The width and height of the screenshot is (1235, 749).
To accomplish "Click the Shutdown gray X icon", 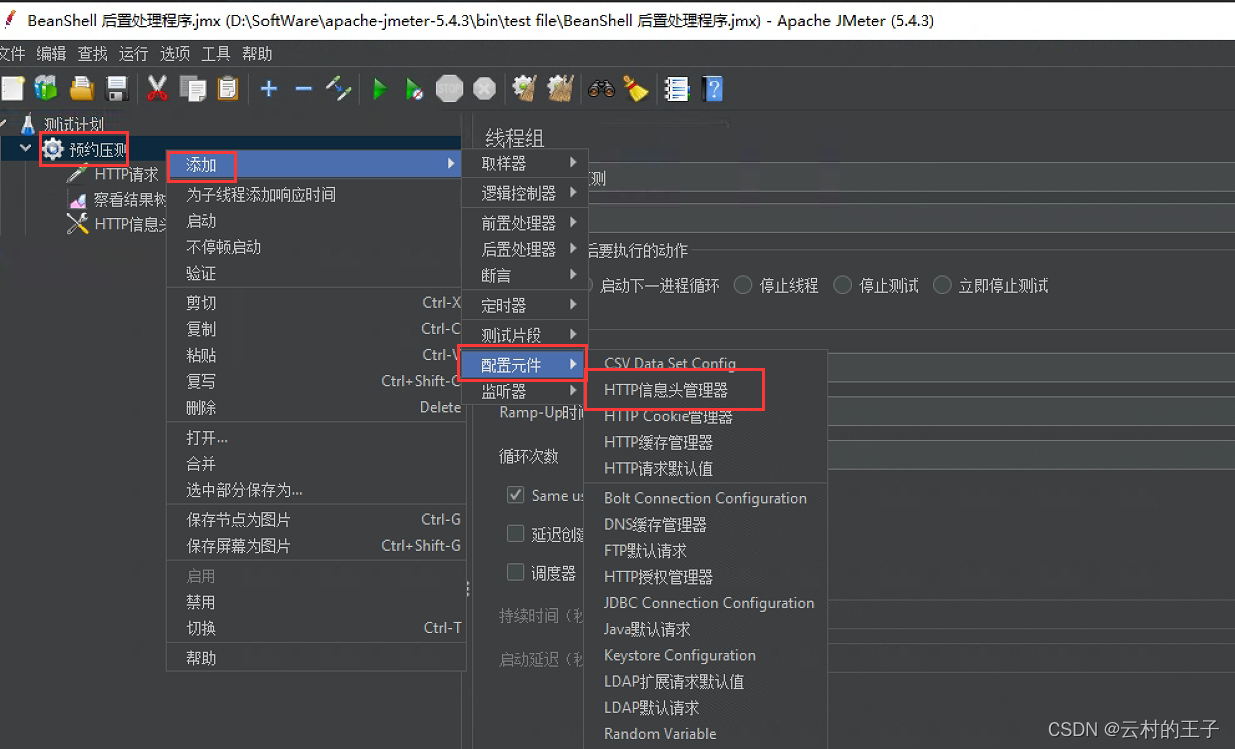I will click(485, 89).
